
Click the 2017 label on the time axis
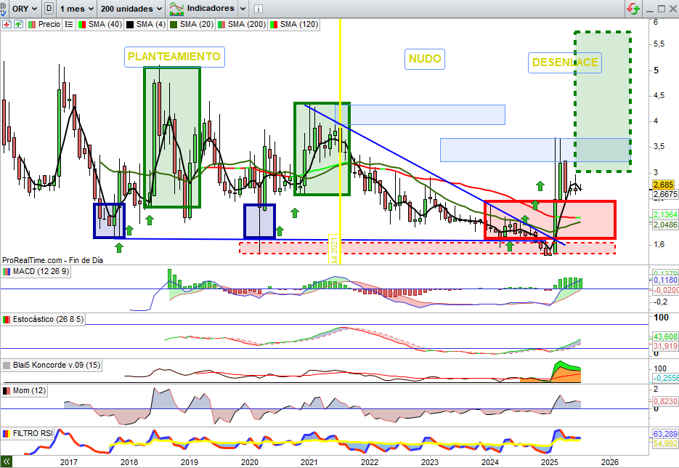(x=68, y=462)
